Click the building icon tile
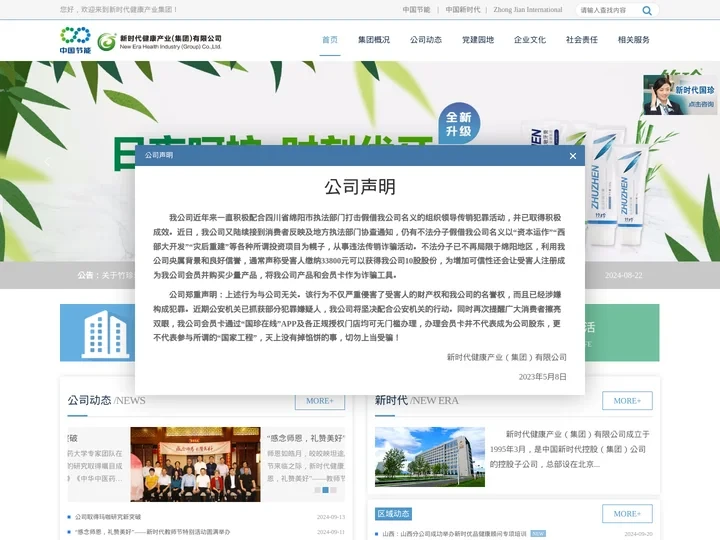Screen dimensions: 720x540 pos(105,334)
